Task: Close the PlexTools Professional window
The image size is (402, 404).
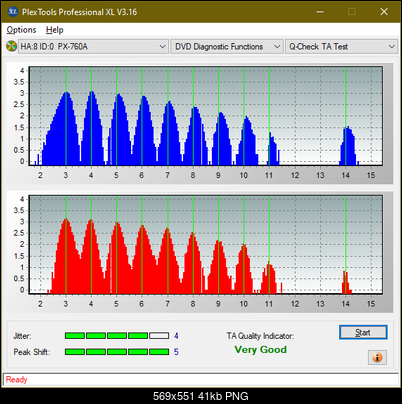Action: tap(384, 12)
